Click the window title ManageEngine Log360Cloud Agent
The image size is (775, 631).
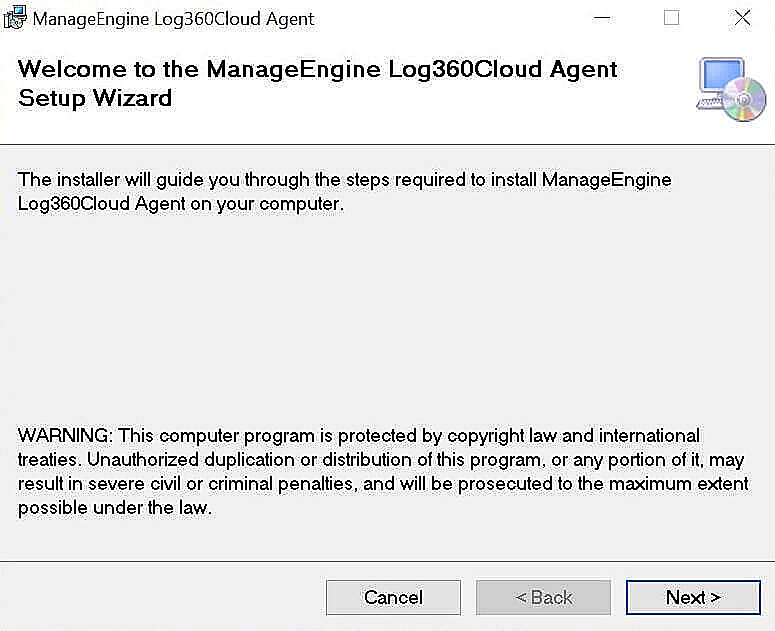pos(174,19)
